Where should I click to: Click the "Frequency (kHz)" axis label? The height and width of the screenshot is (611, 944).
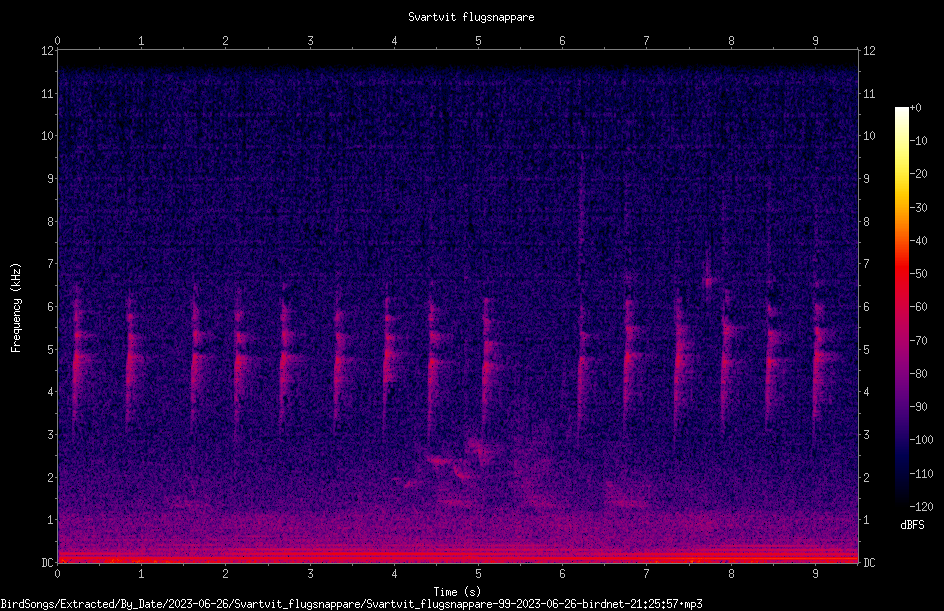16,308
